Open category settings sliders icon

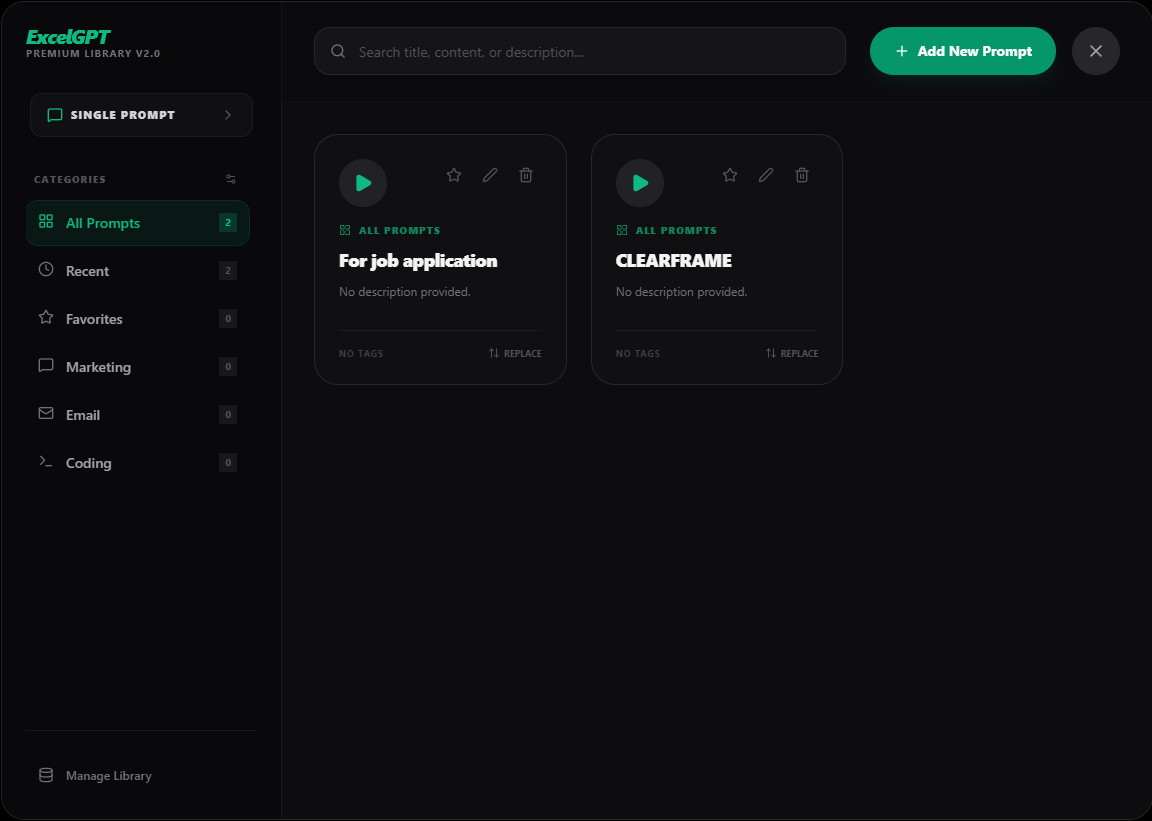[x=231, y=179]
